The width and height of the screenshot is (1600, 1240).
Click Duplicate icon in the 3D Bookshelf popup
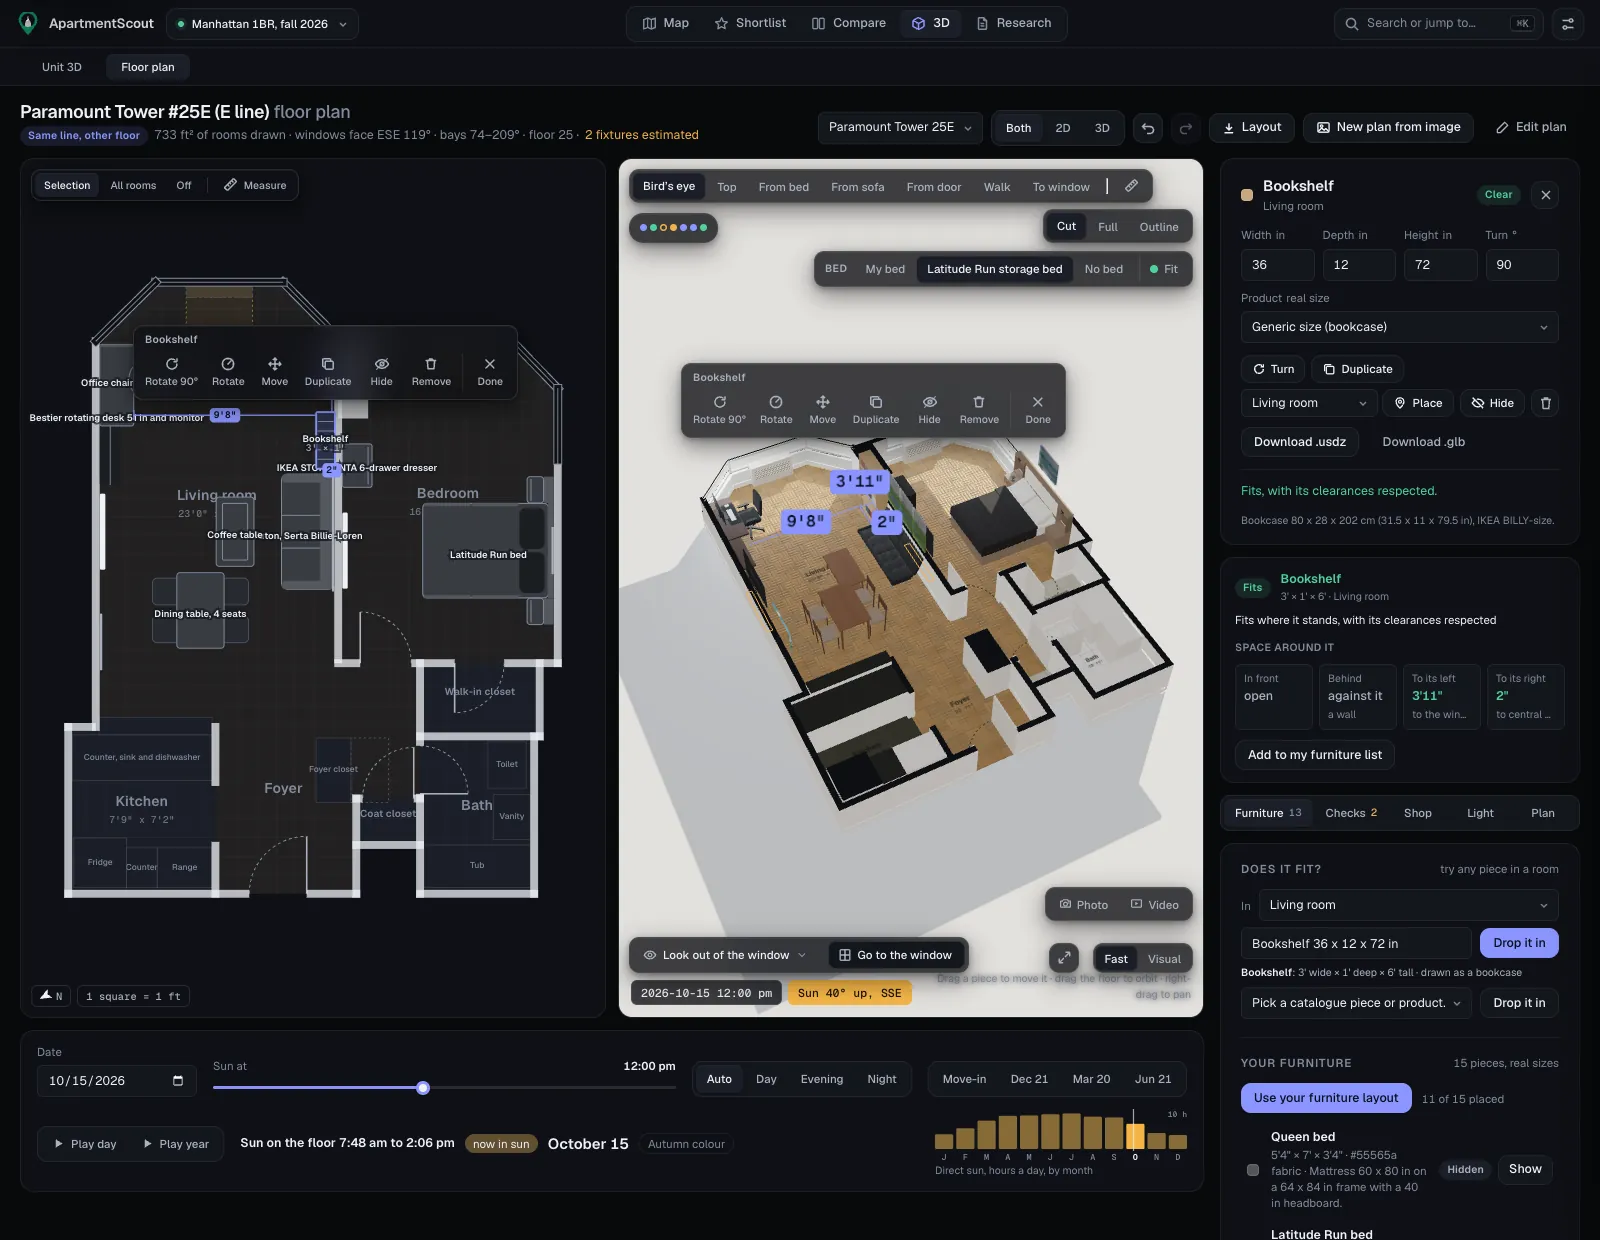tap(876, 409)
